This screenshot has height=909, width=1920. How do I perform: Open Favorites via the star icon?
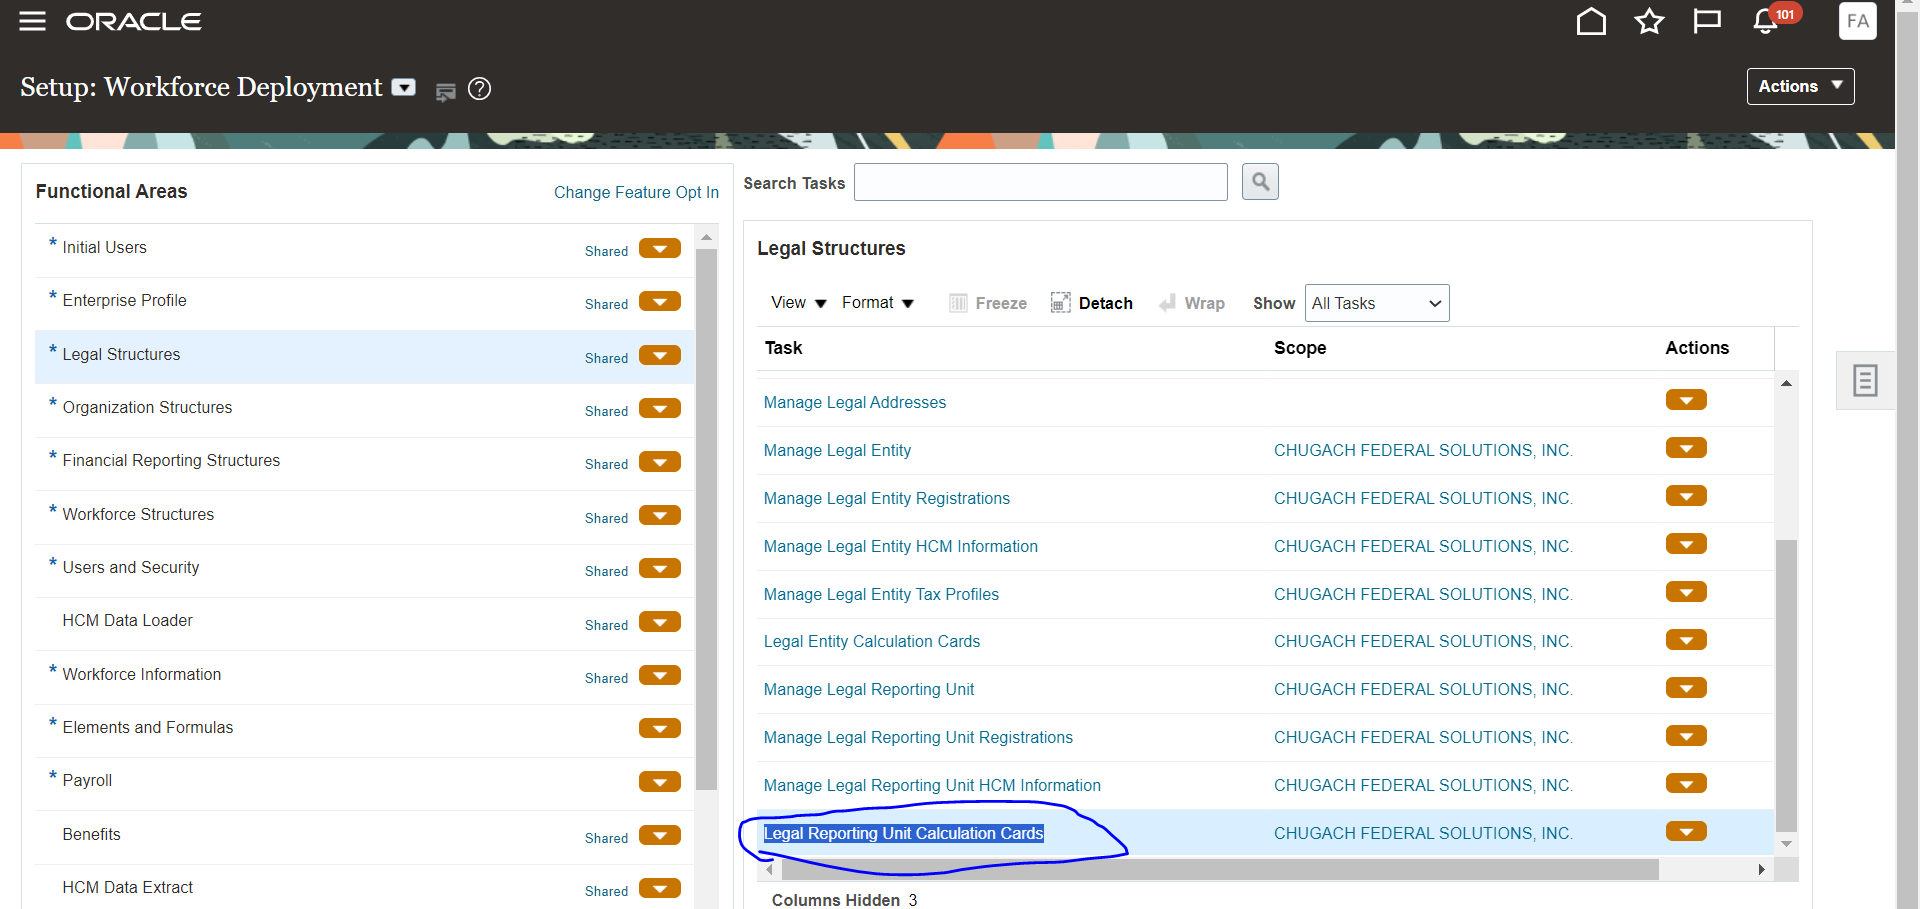pyautogui.click(x=1649, y=20)
